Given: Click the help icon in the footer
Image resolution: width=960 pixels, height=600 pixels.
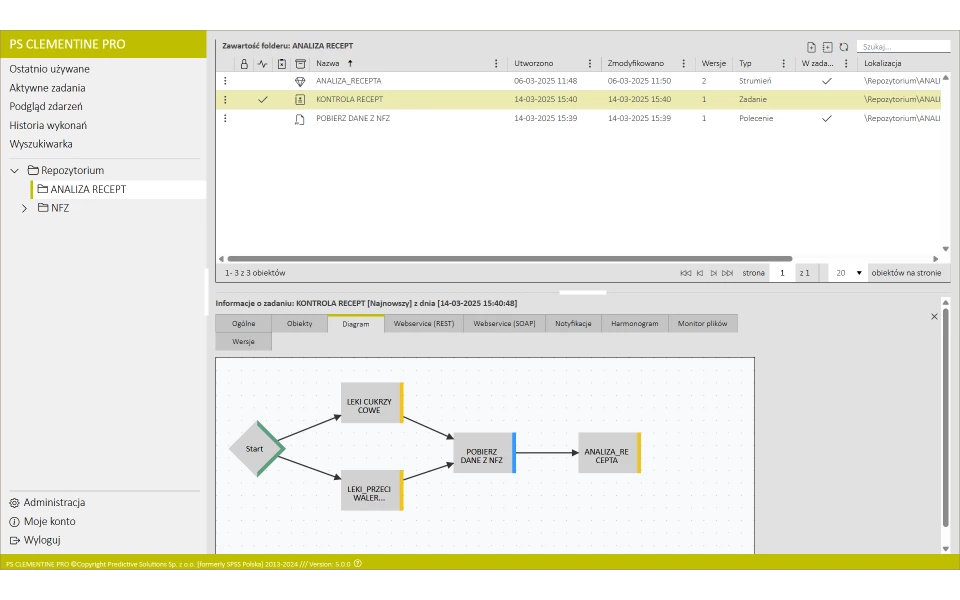Looking at the screenshot, I should click(x=357, y=563).
